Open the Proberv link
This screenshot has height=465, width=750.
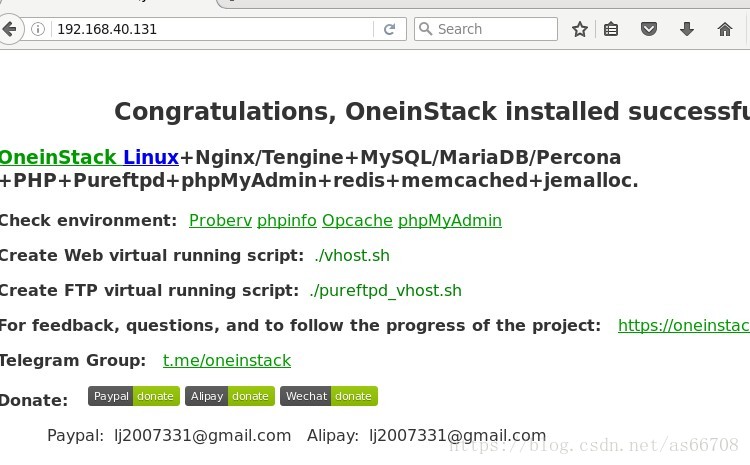[x=221, y=221]
